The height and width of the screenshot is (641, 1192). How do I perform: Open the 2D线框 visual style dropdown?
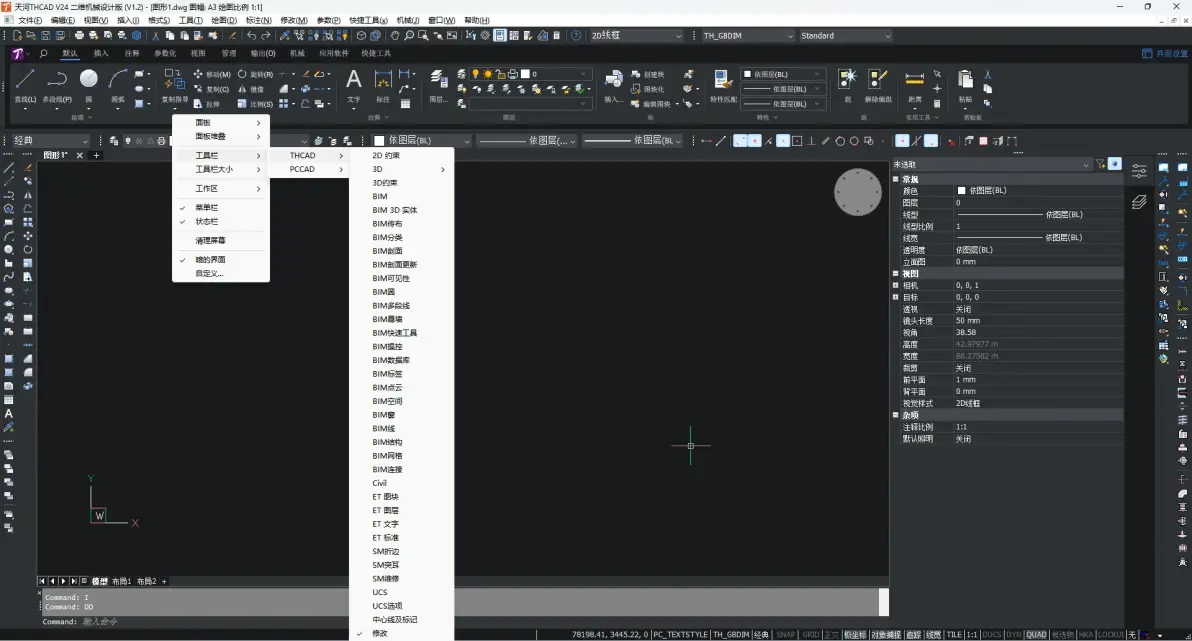[636, 36]
